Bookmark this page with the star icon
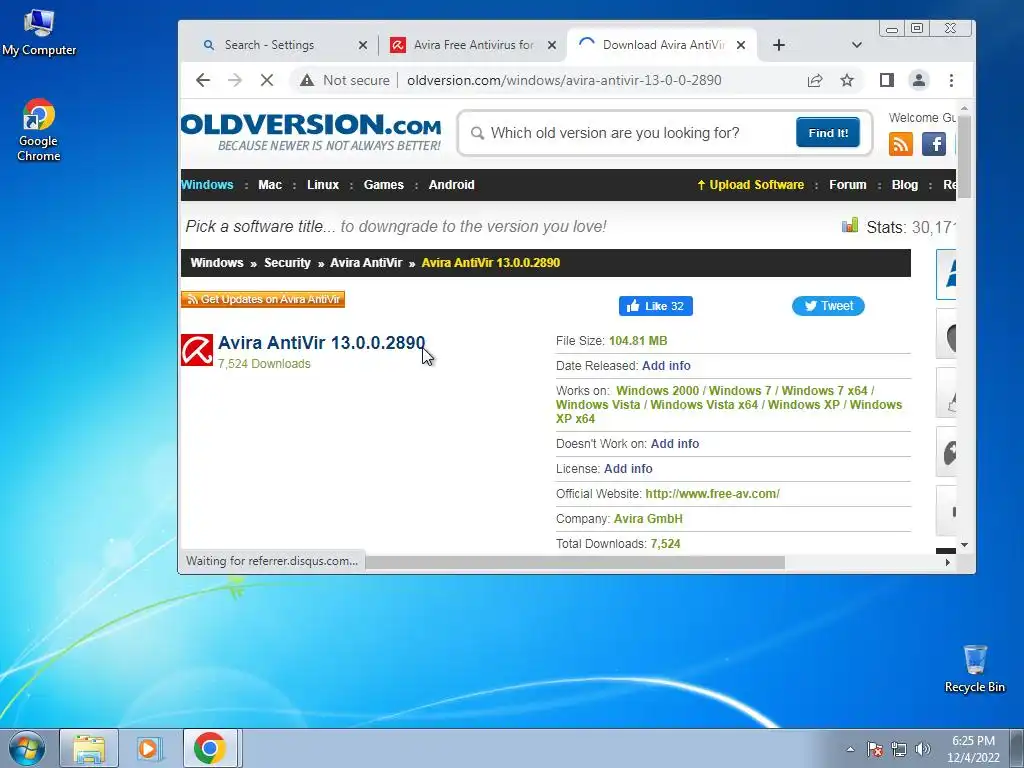 point(847,80)
